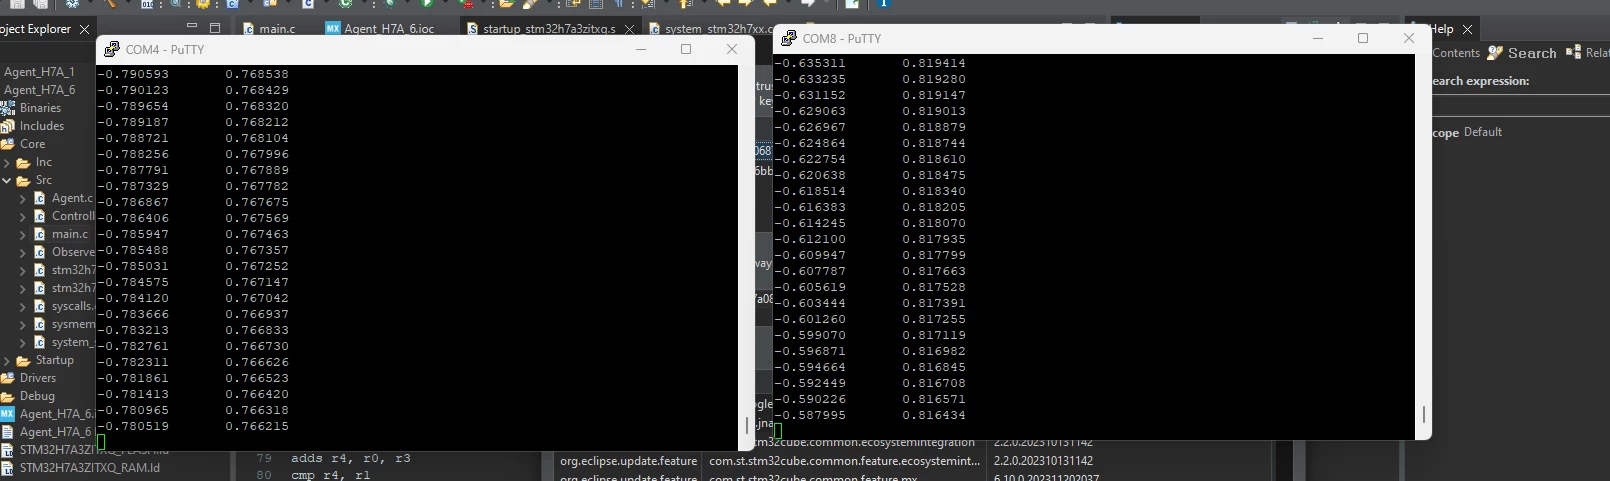
Task: Click the Src folder icon
Action: click(x=24, y=180)
